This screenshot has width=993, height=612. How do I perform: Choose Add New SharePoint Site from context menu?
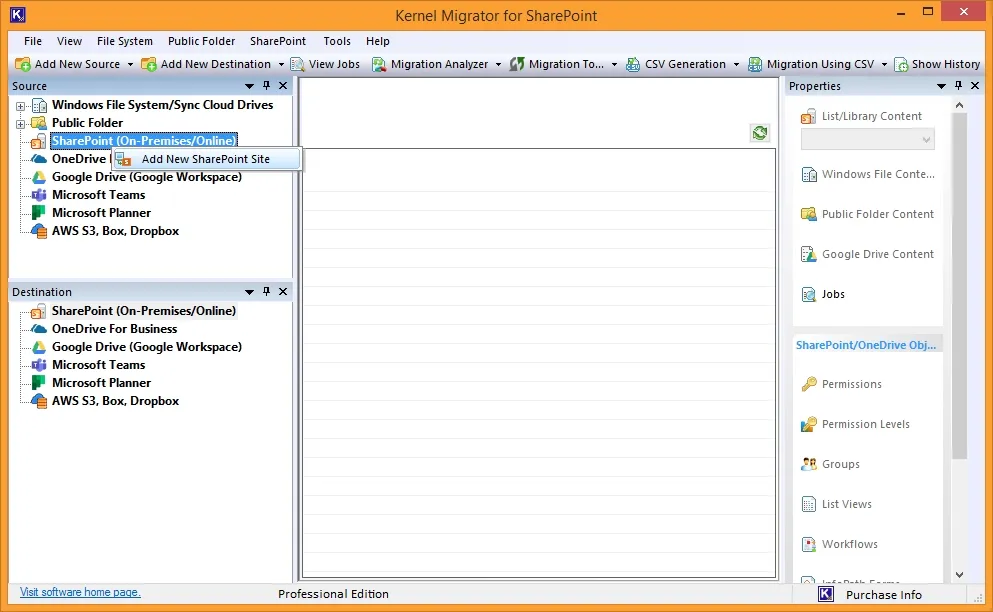pyautogui.click(x=206, y=159)
